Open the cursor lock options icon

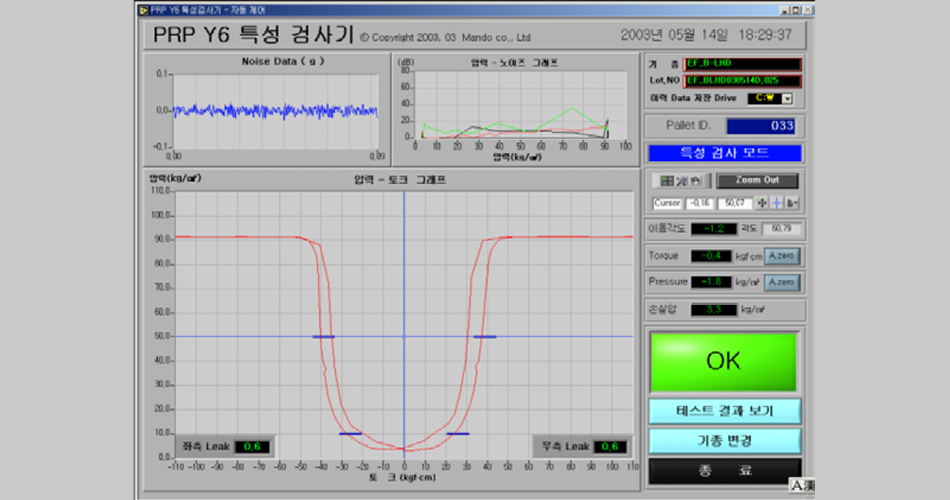(792, 203)
